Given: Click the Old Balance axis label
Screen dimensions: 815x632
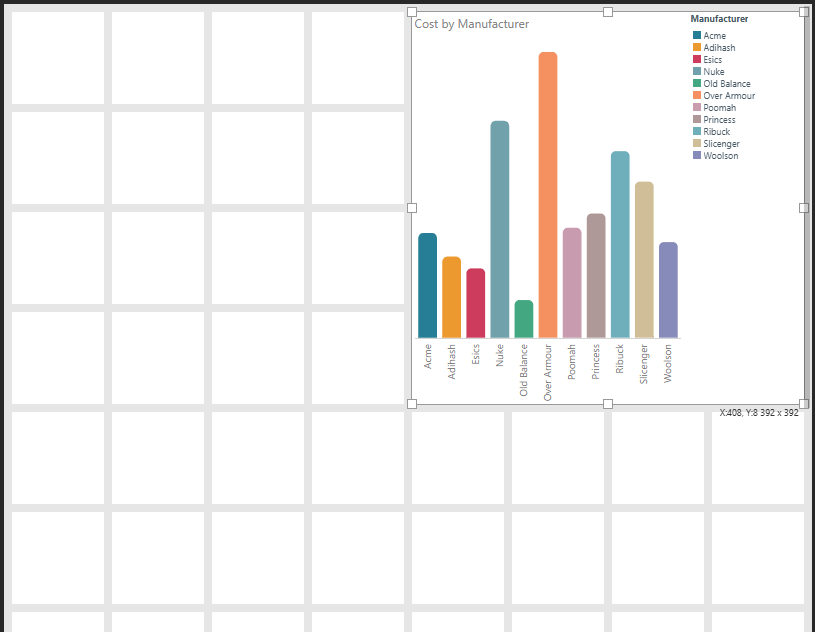Looking at the screenshot, I should [x=524, y=370].
